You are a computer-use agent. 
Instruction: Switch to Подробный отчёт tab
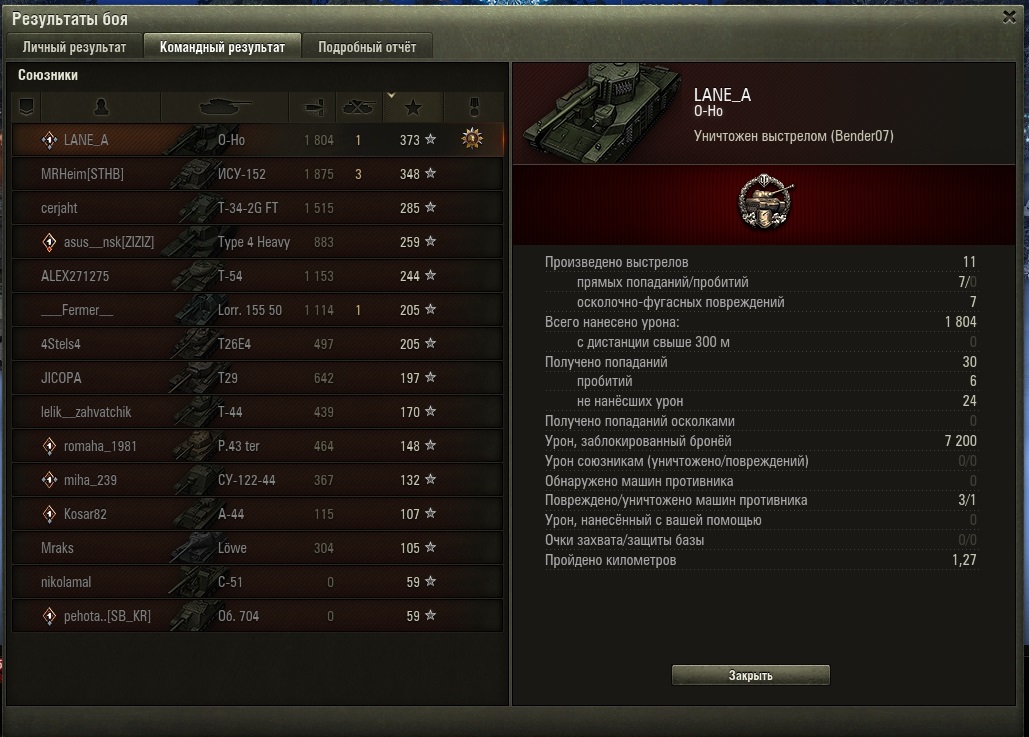[x=367, y=47]
